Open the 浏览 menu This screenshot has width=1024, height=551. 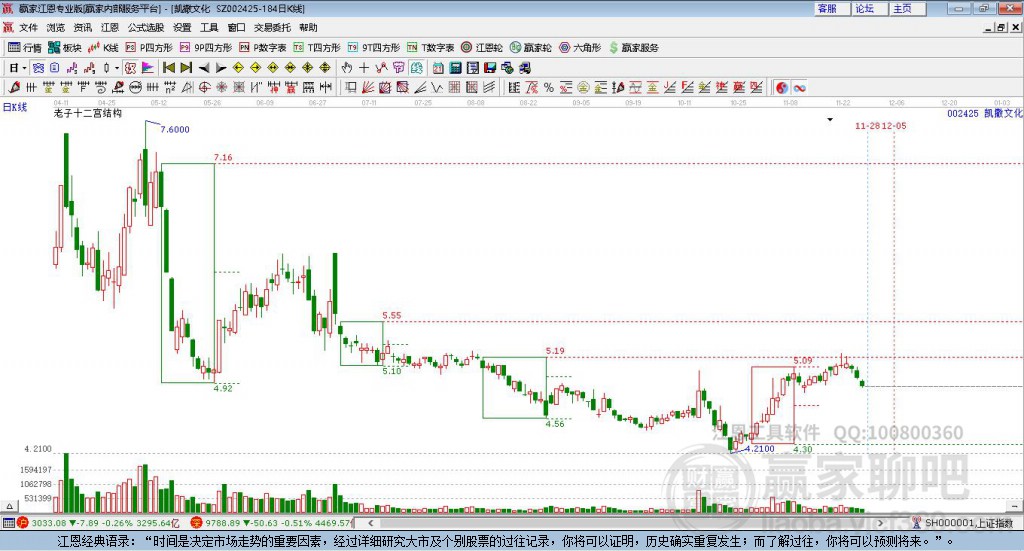[56, 27]
